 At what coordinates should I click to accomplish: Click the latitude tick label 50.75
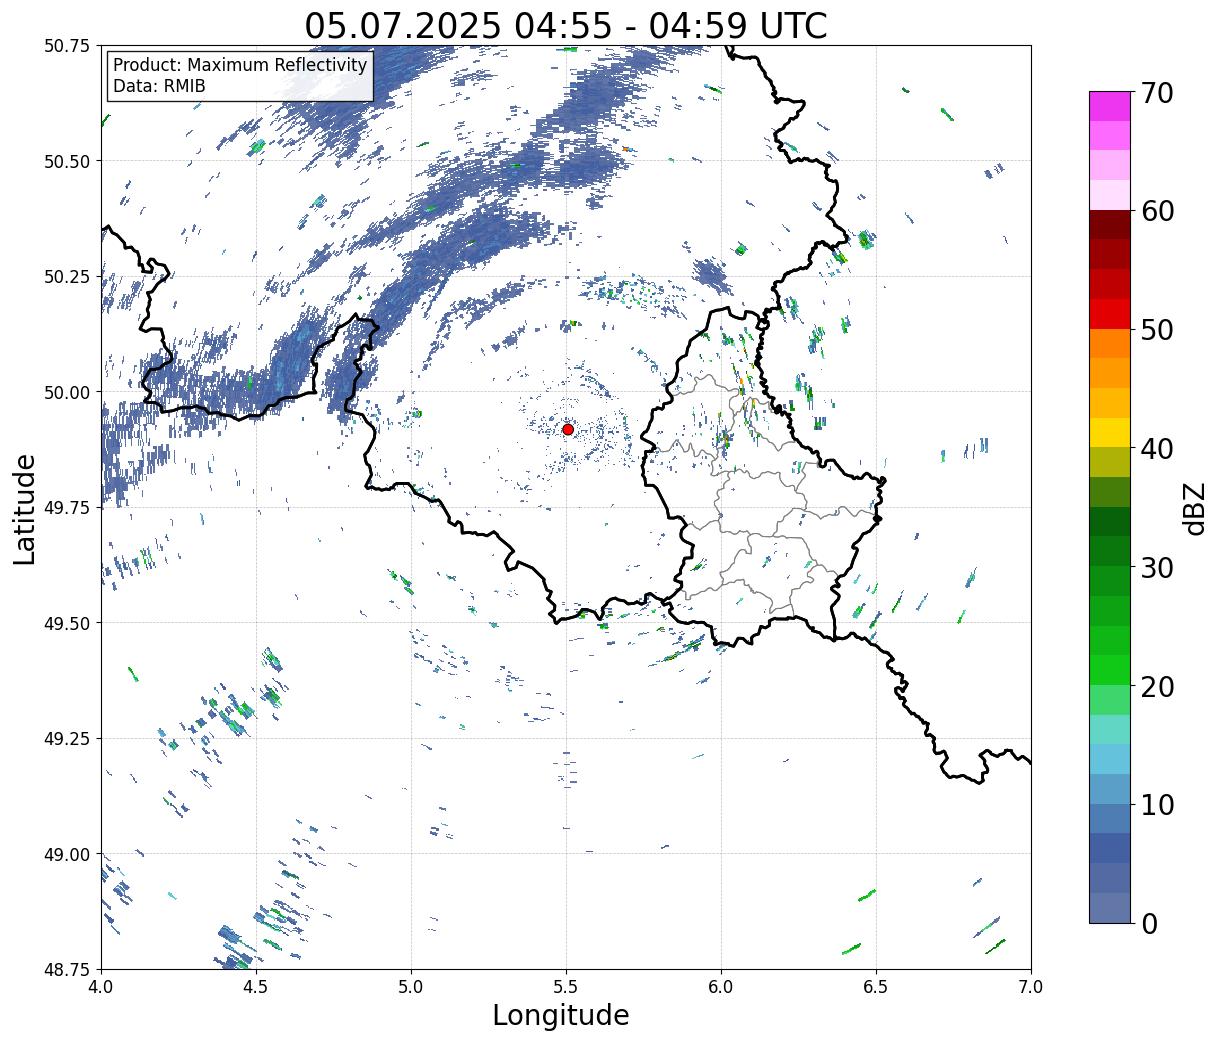[67, 46]
